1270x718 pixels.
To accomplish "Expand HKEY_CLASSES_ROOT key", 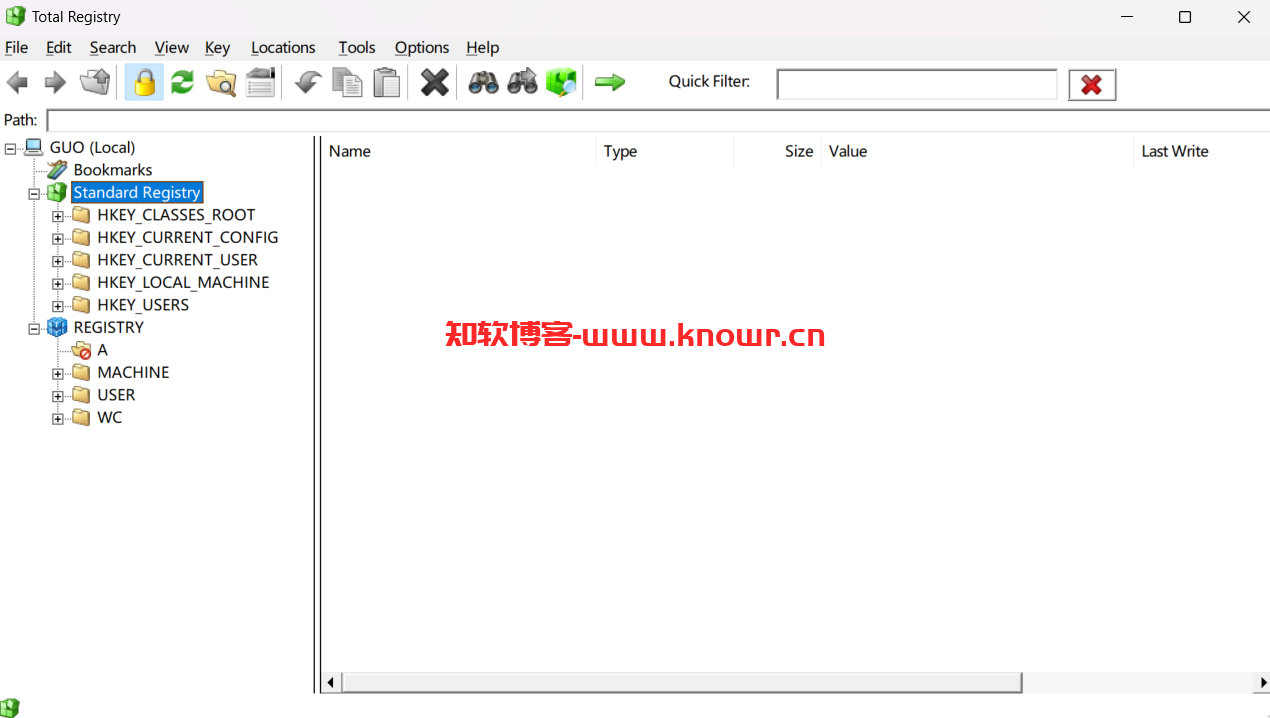I will [x=58, y=216].
